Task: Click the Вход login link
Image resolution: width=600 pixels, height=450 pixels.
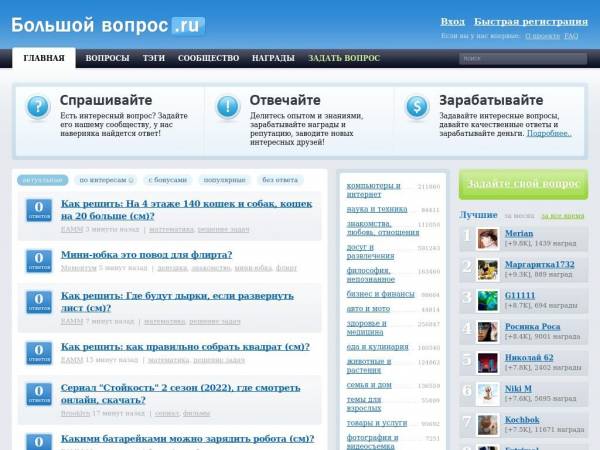Action: click(453, 21)
